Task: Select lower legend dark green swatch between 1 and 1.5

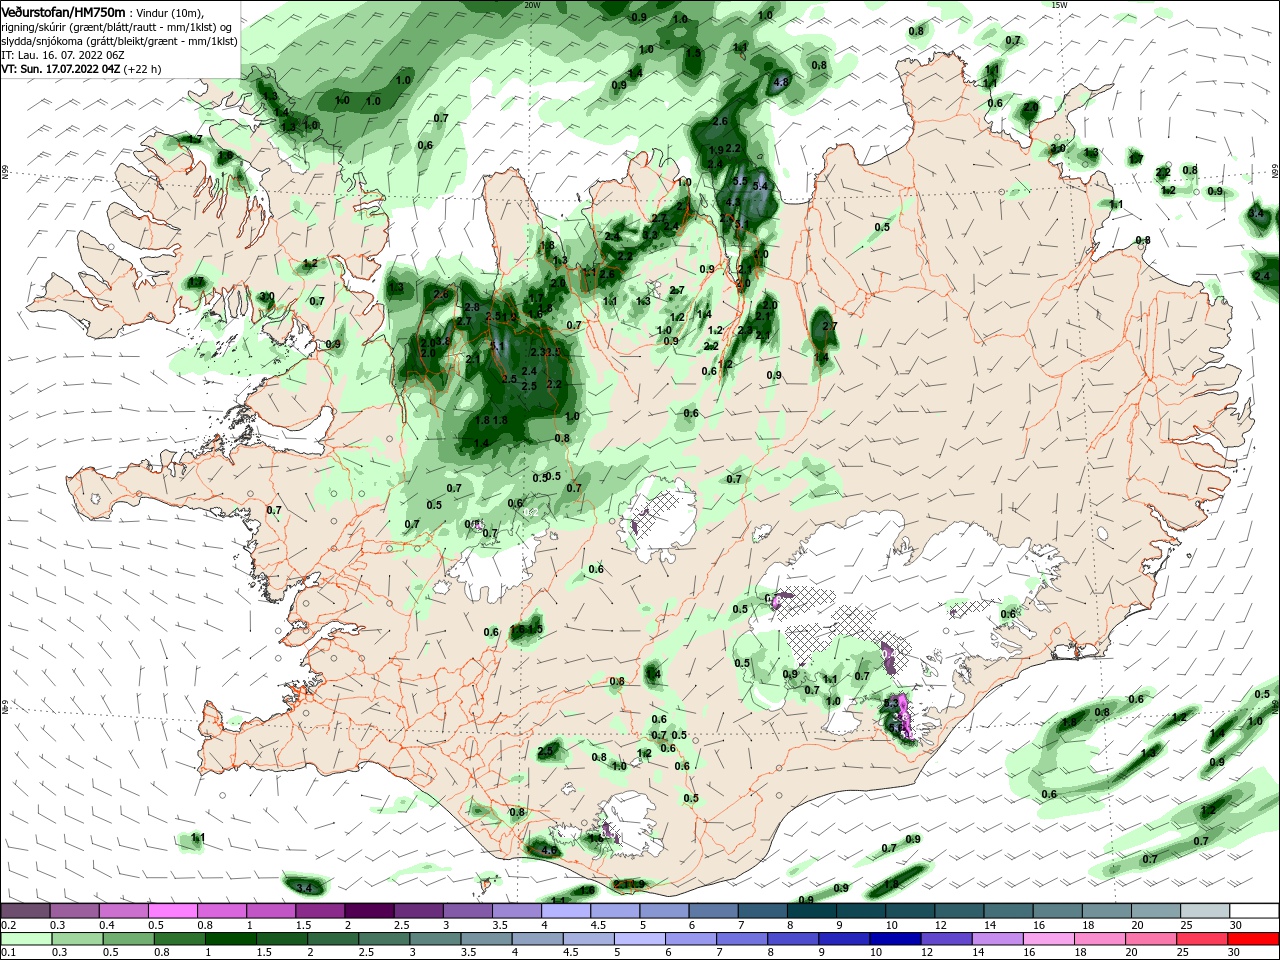Action: point(230,940)
